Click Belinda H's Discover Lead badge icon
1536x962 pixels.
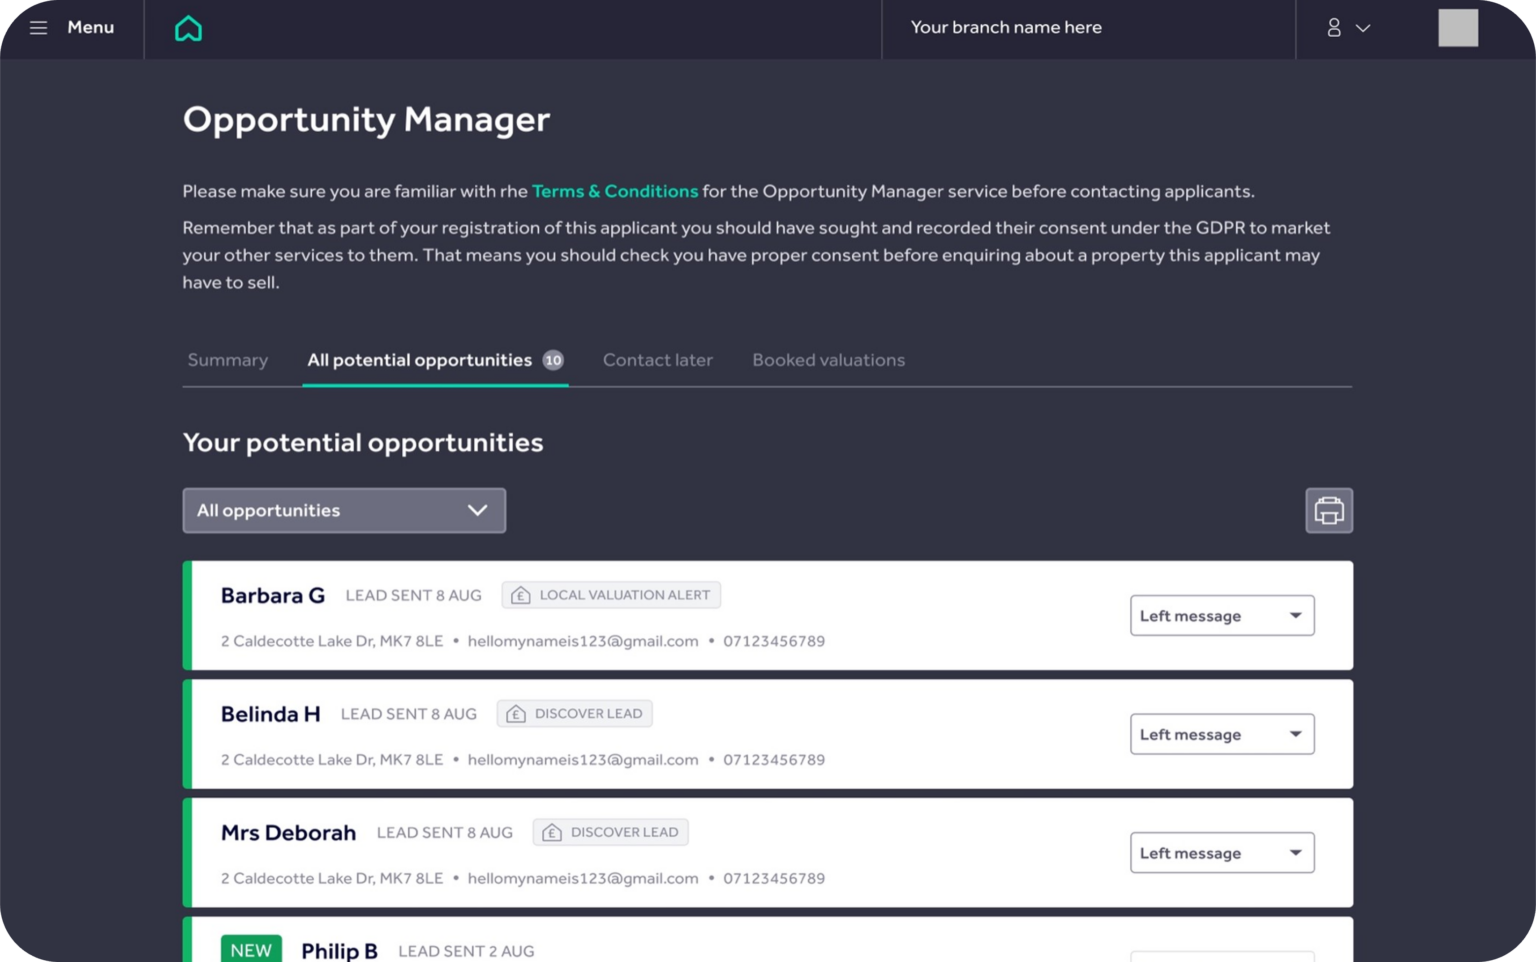516,713
